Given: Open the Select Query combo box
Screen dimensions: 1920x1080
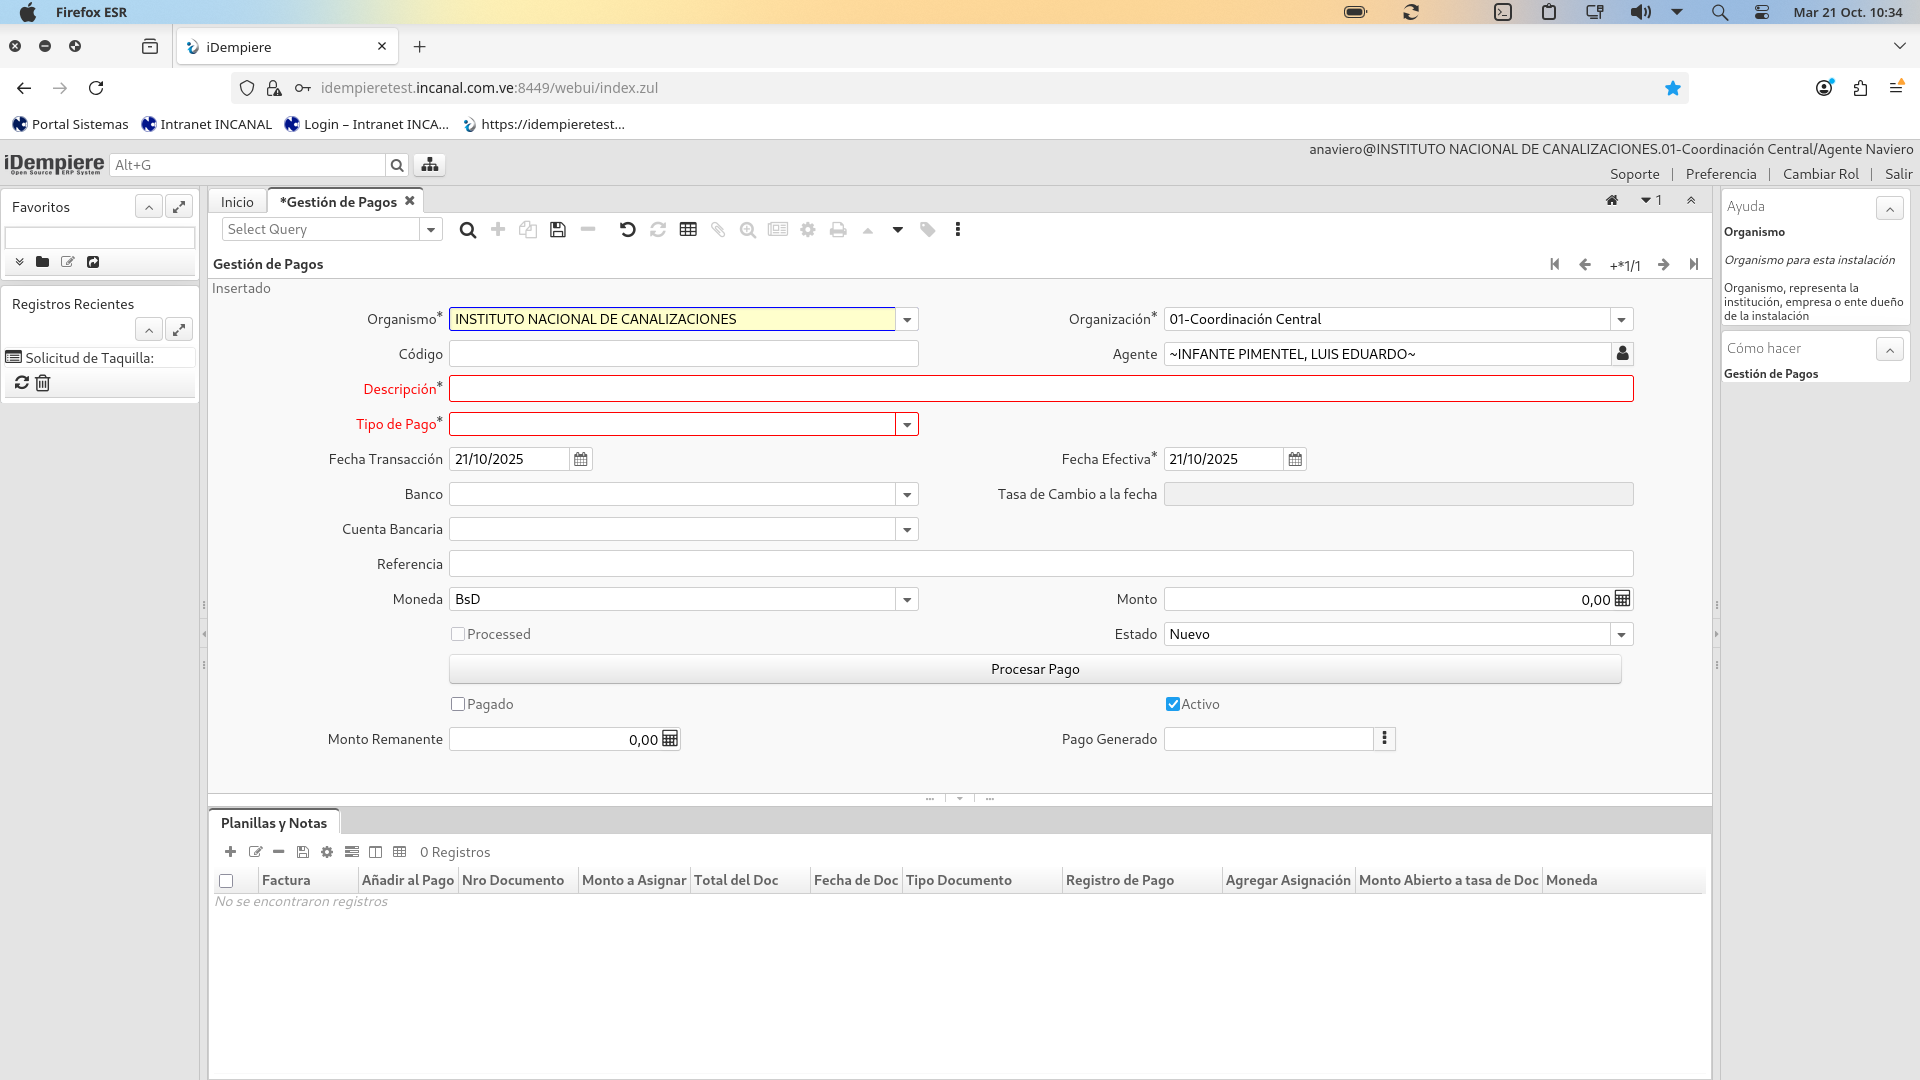Looking at the screenshot, I should 431,230.
